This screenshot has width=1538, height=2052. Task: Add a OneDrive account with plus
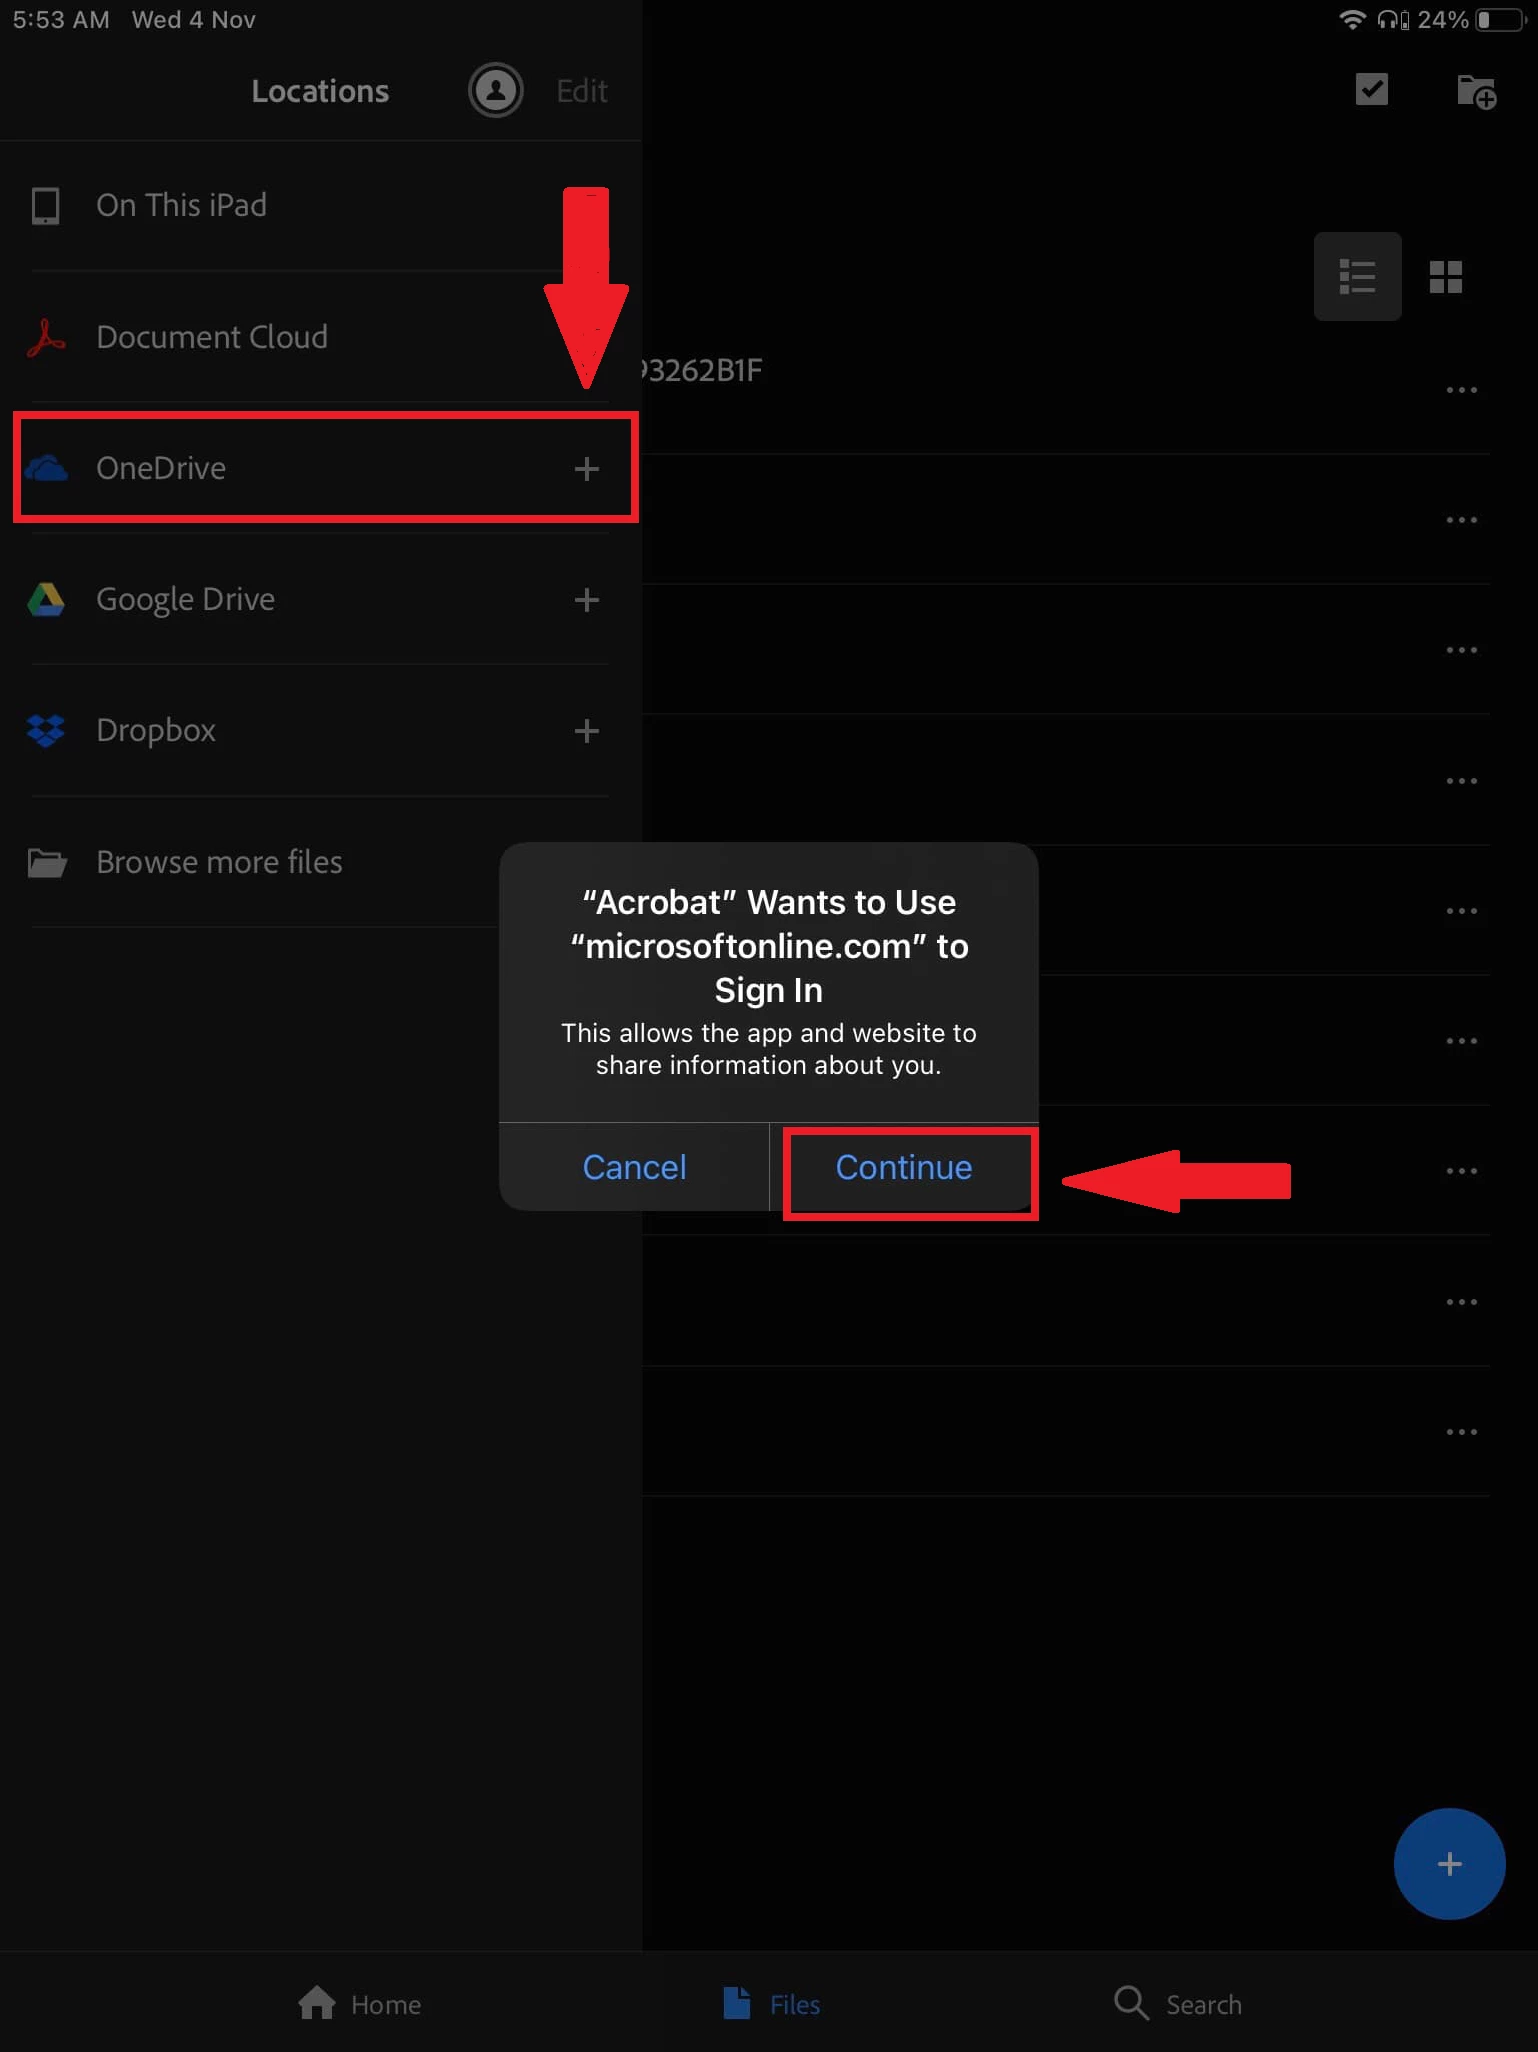587,468
